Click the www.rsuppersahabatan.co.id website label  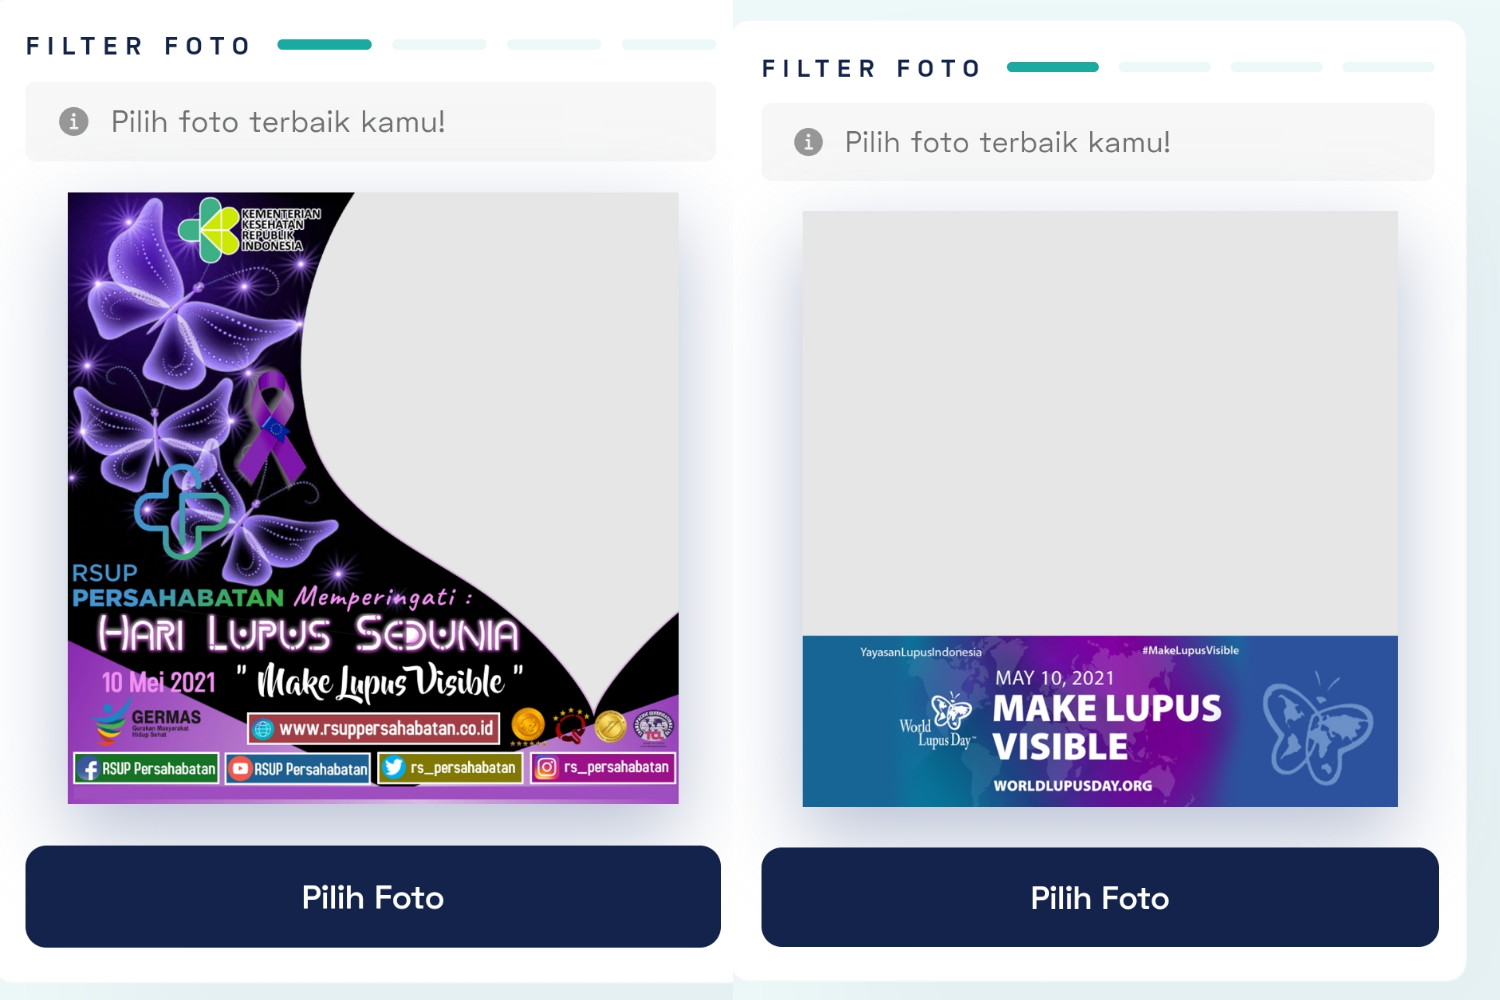[x=374, y=728]
